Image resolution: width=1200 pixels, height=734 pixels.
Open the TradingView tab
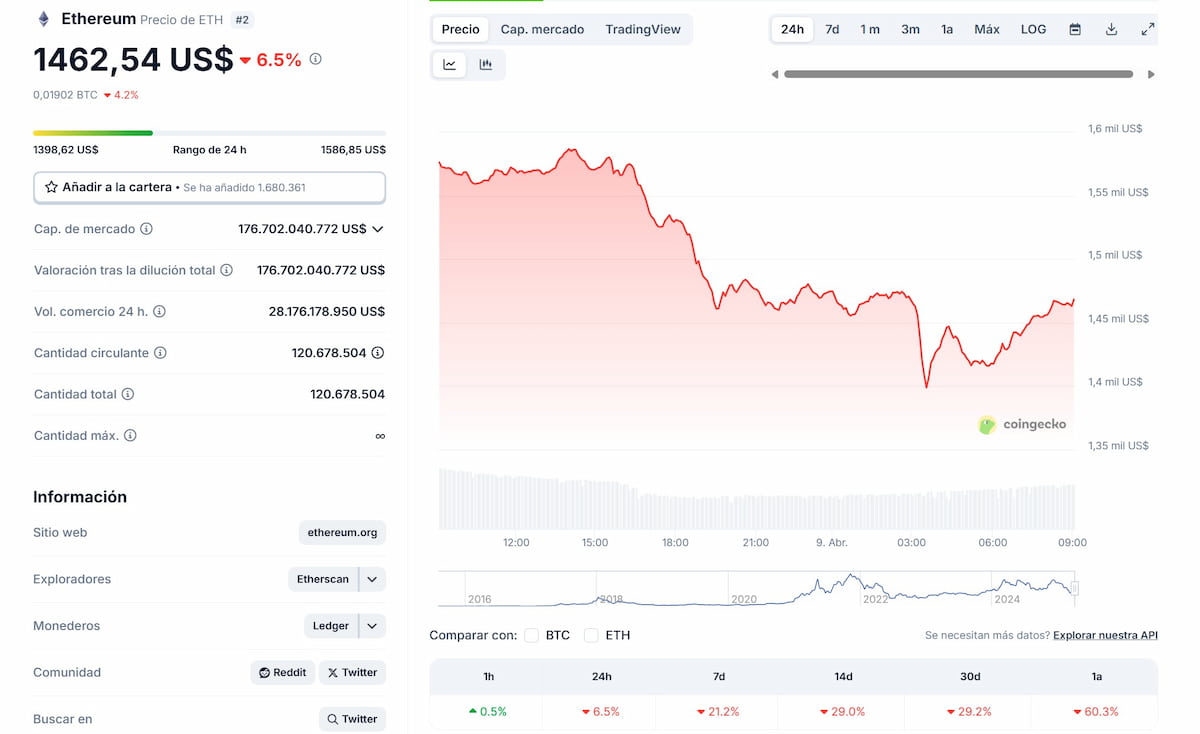[x=643, y=29]
